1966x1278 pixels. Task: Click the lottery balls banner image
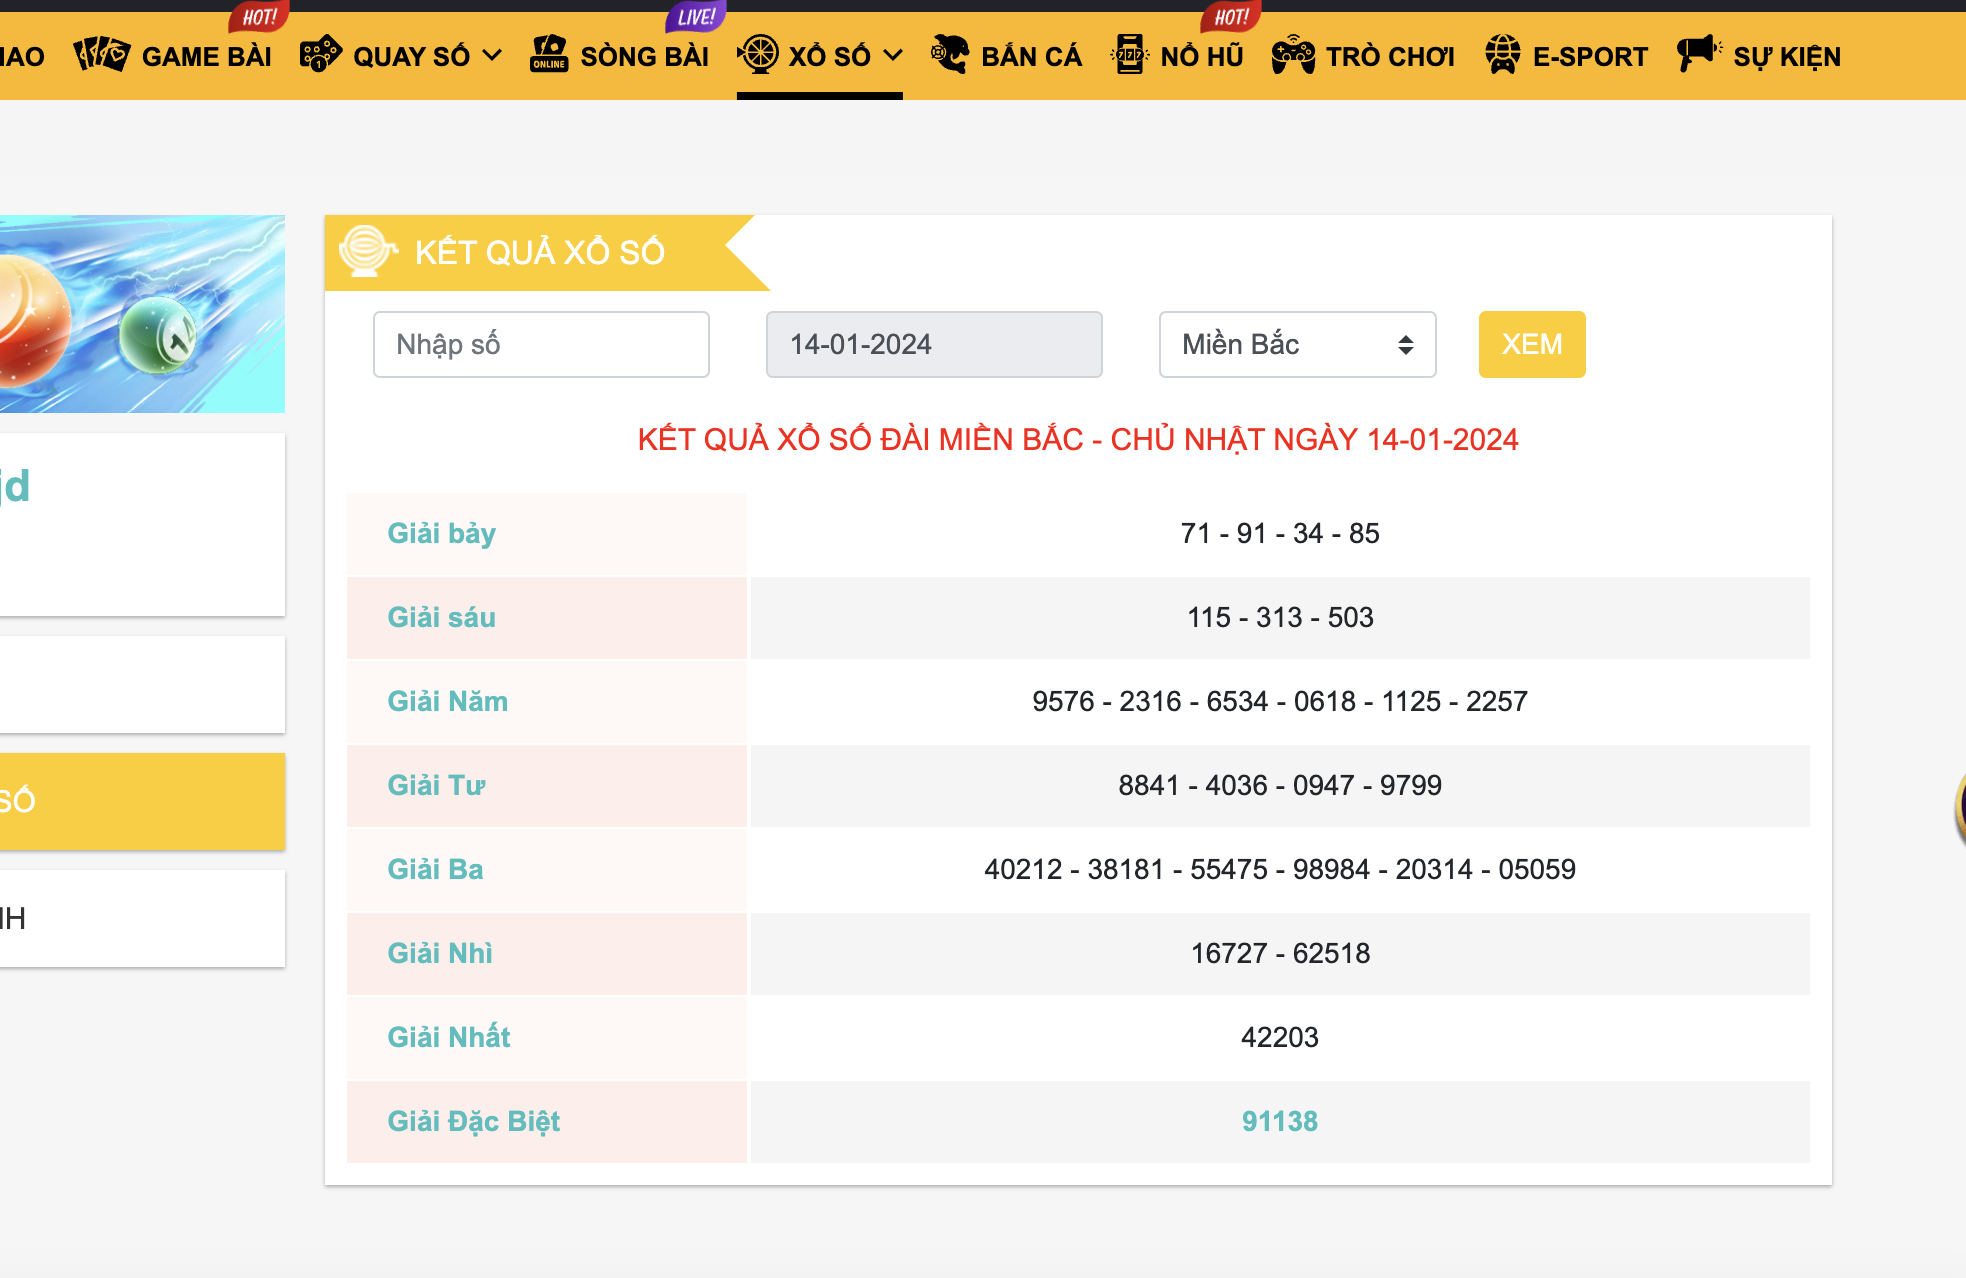pos(142,314)
